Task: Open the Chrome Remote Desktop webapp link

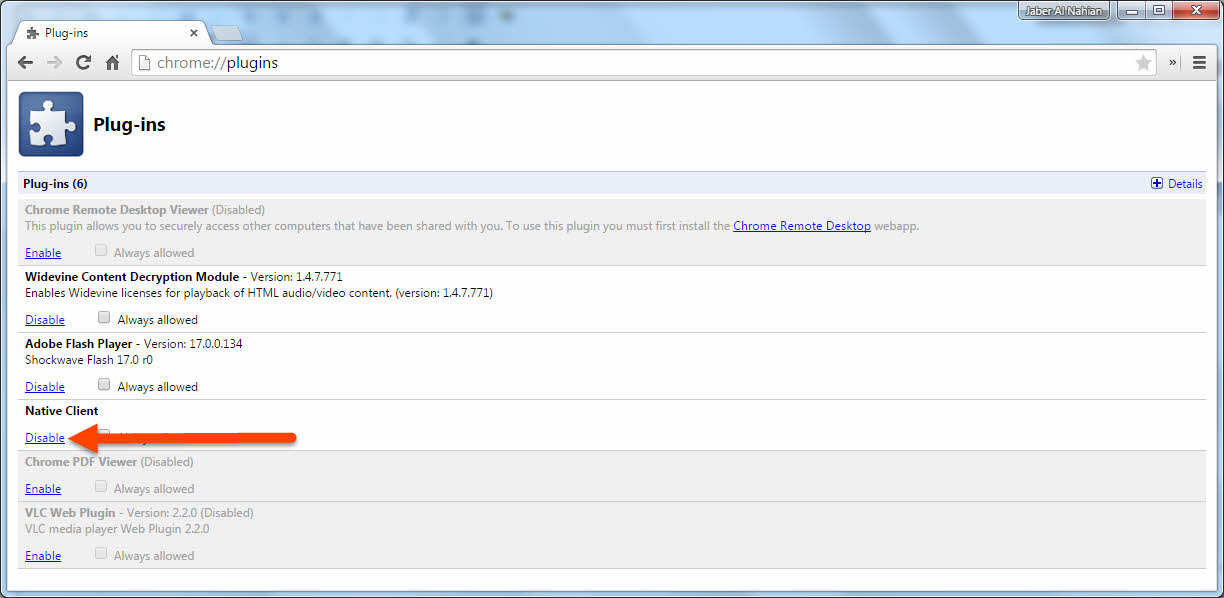Action: 801,226
